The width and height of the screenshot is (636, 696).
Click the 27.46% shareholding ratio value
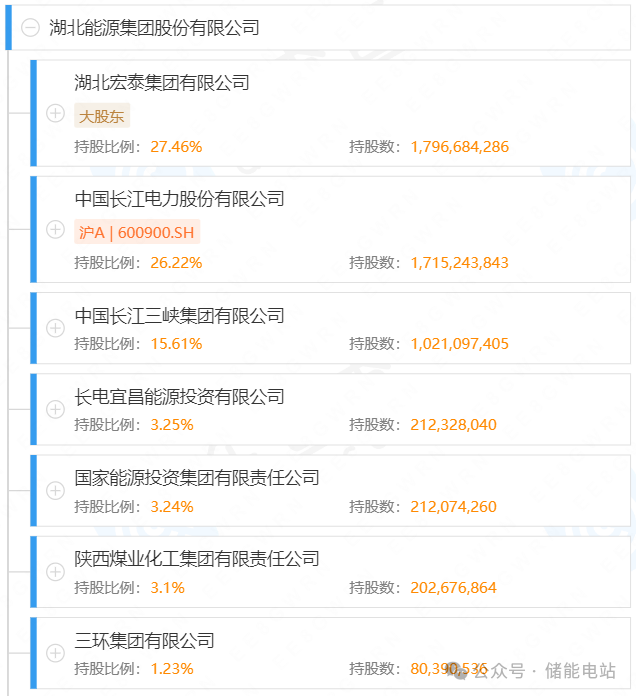point(176,147)
